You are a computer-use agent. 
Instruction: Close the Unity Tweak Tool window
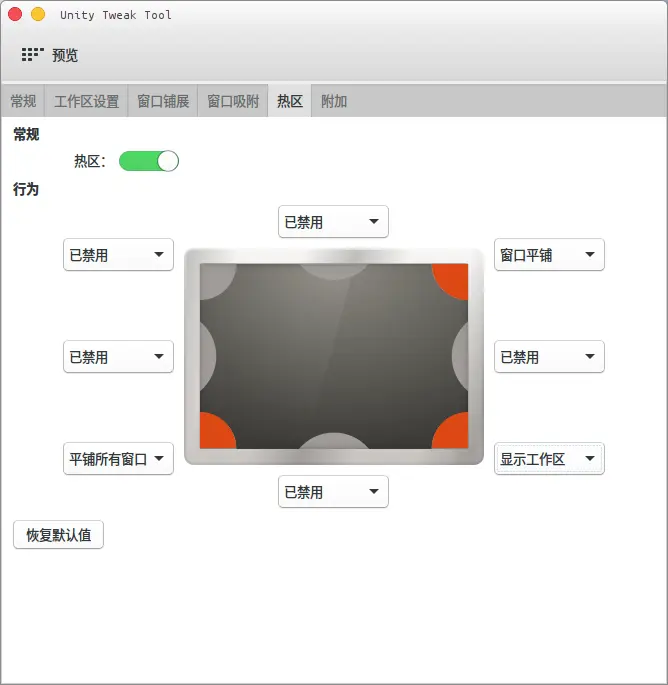(x=15, y=14)
